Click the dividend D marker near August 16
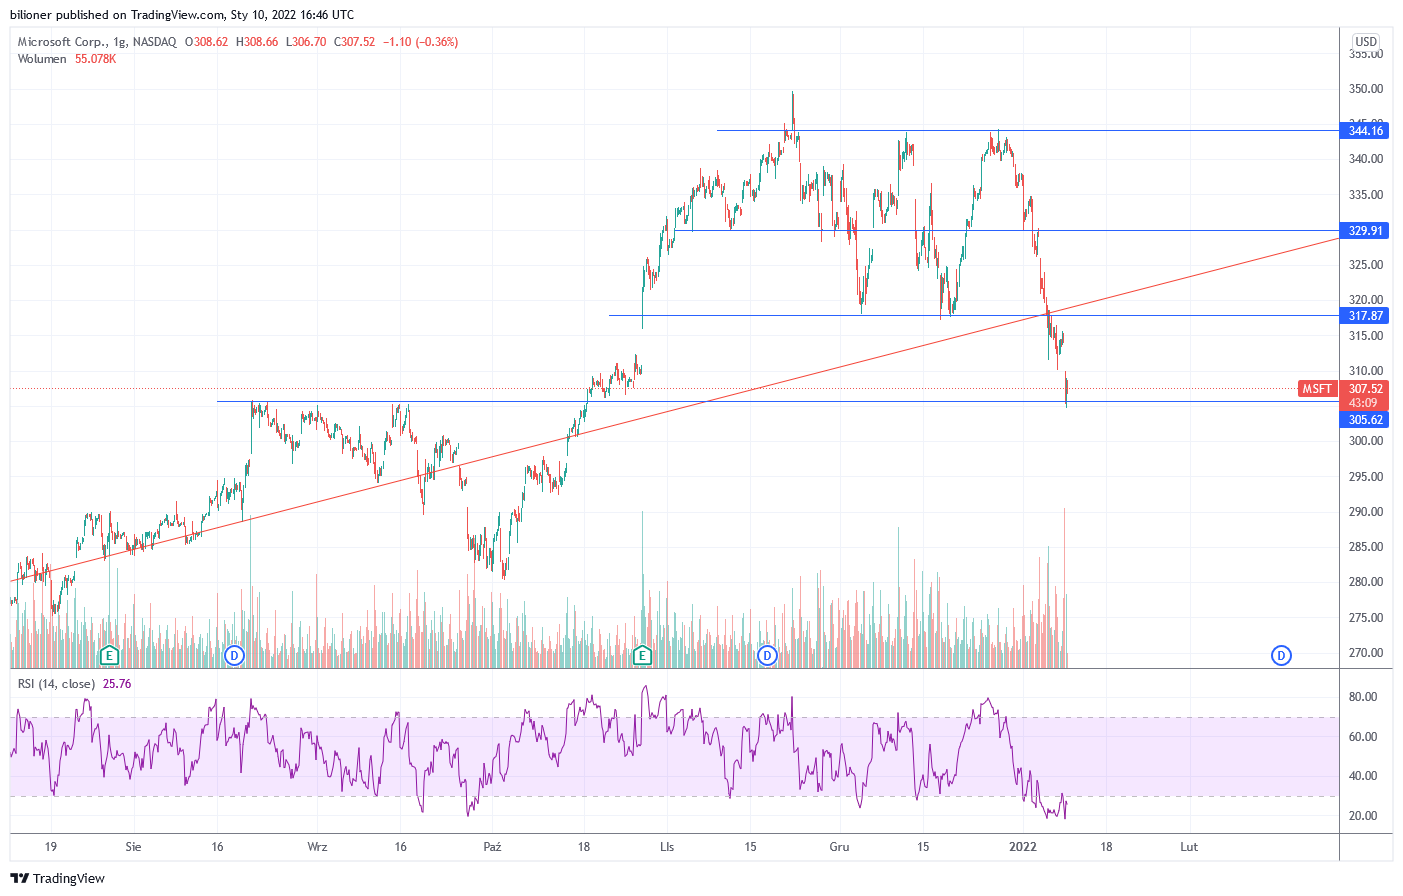The width and height of the screenshot is (1403, 896). [234, 656]
